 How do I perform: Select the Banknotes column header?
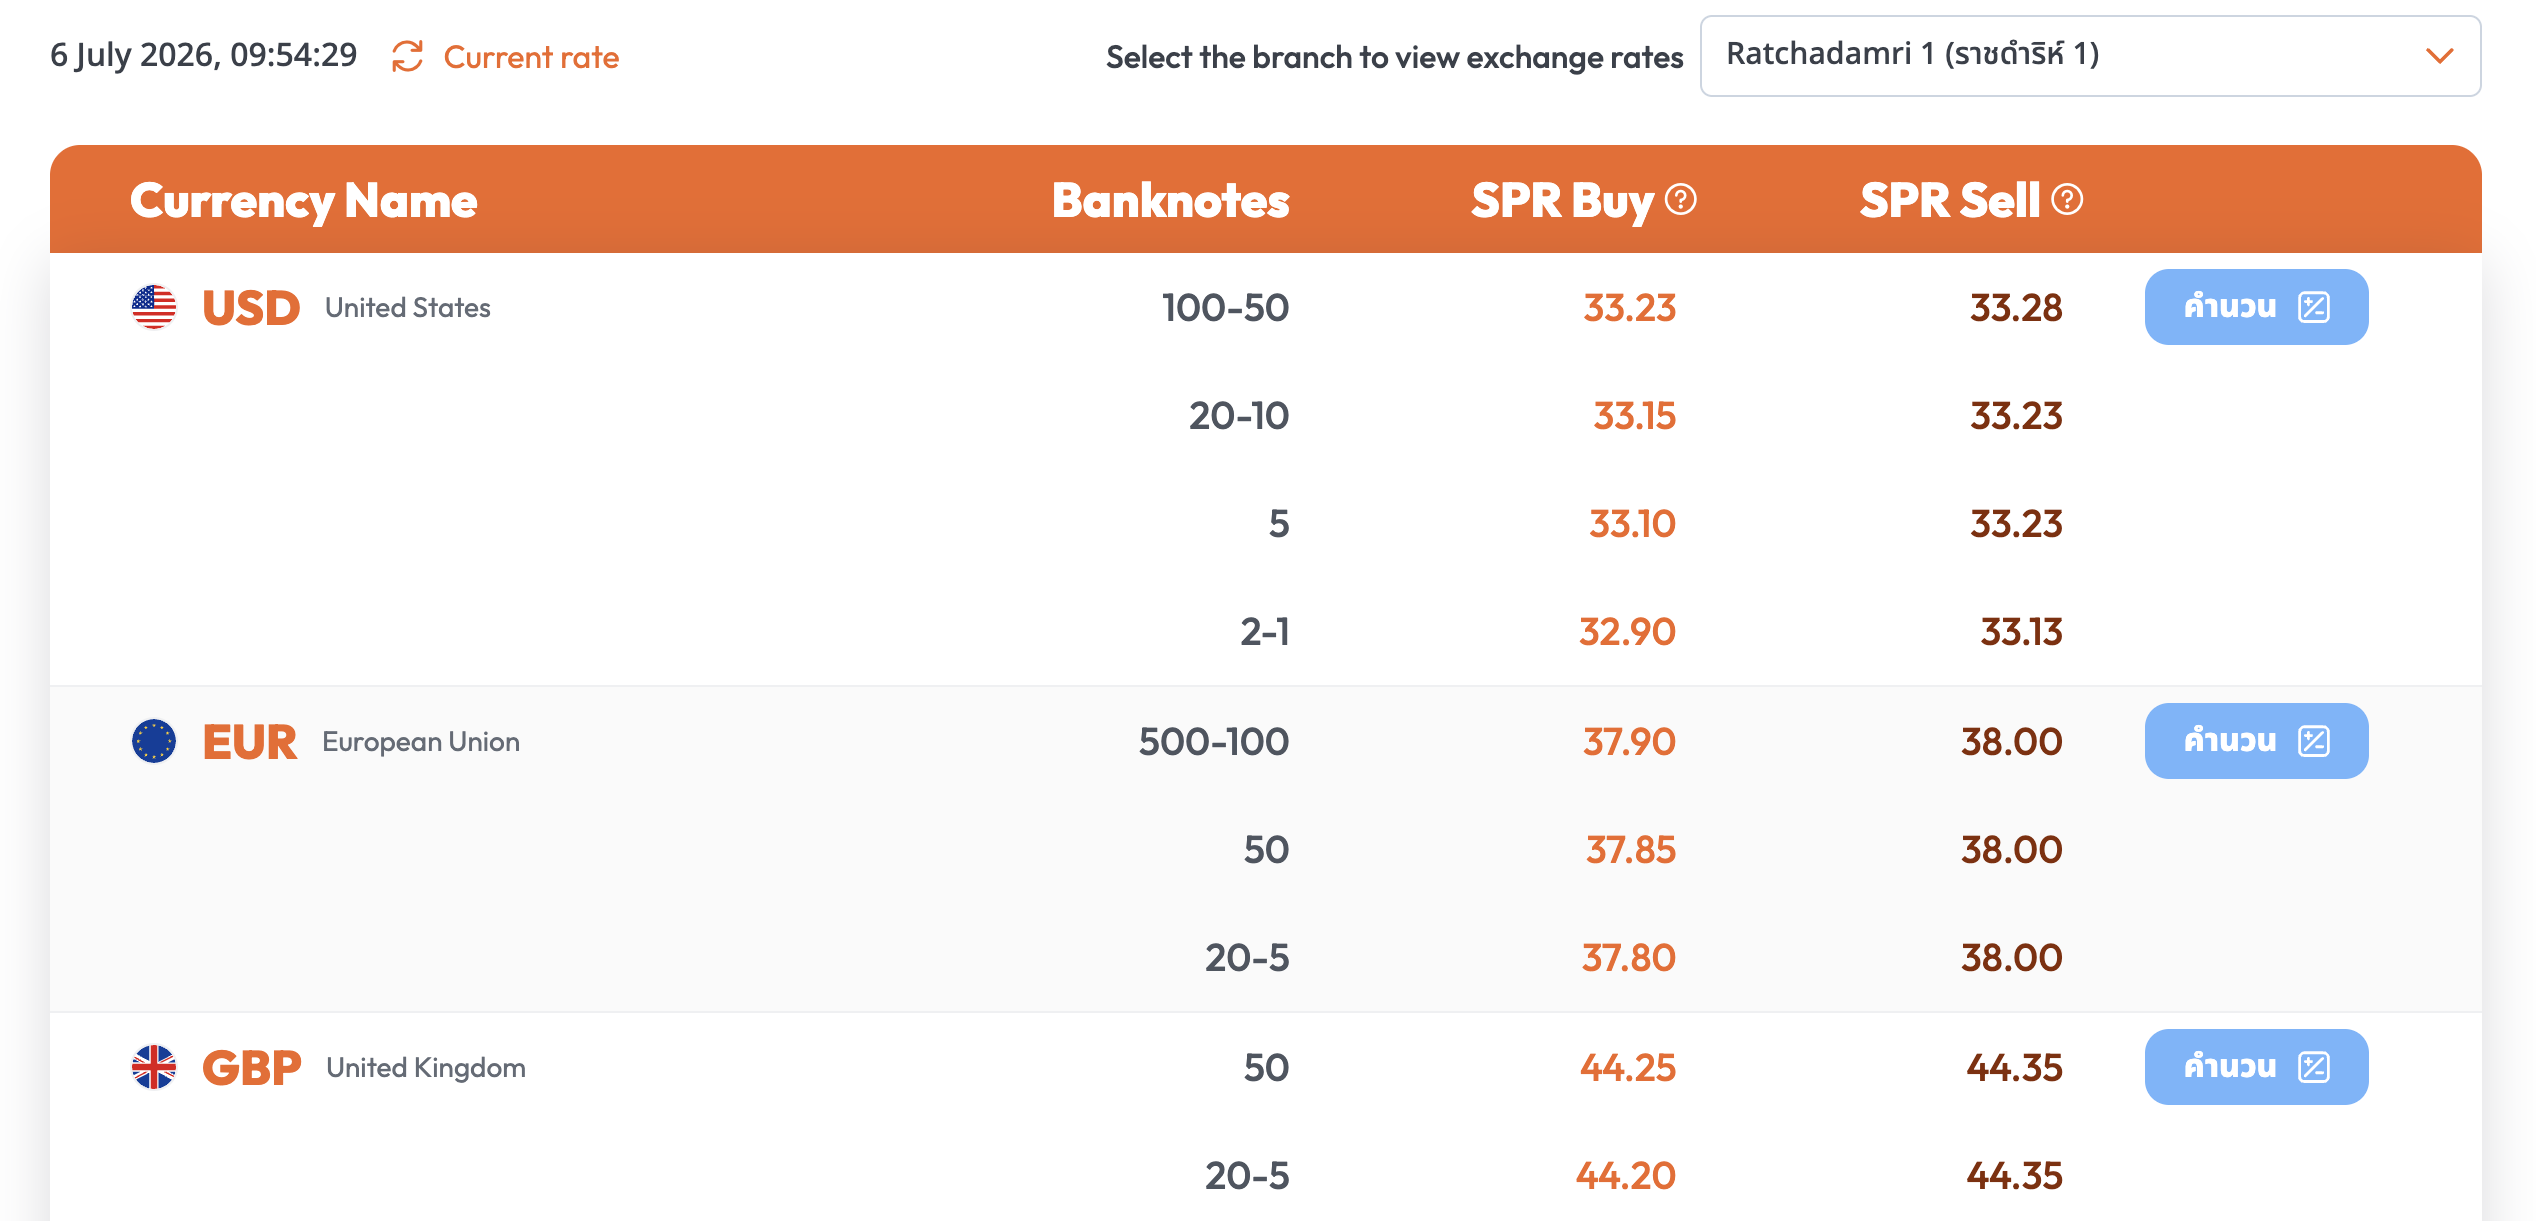1171,200
